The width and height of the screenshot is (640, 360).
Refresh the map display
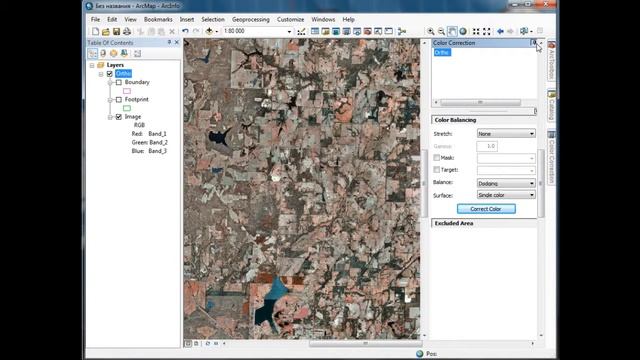tap(208, 344)
